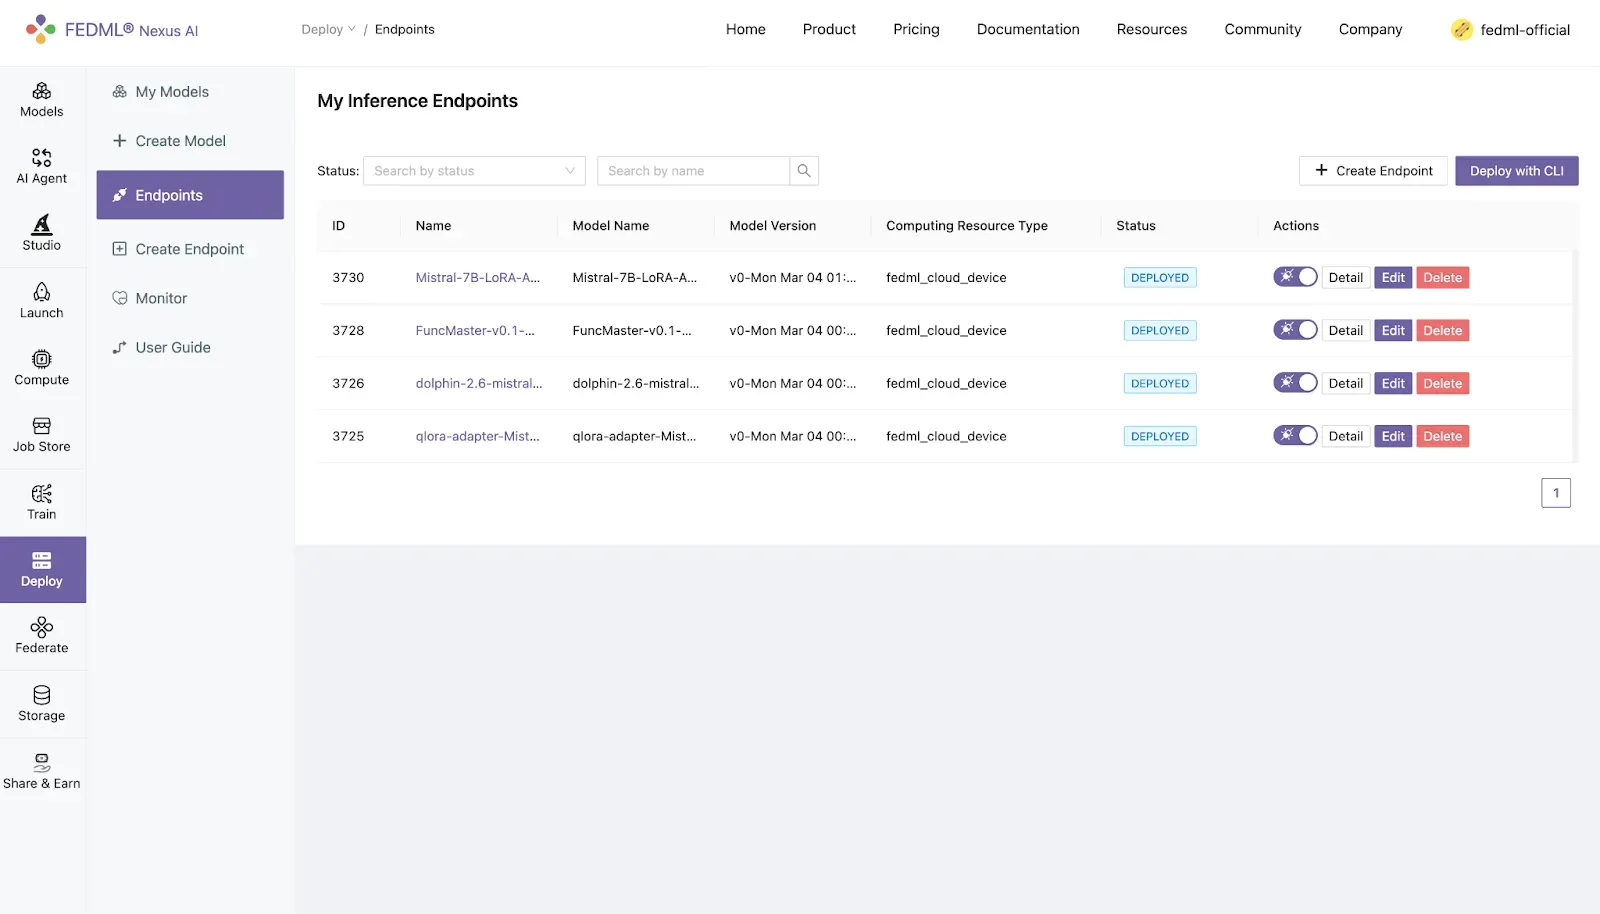Click fedml_cloud_device cell for endpoint 3726
1600x914 pixels.
pos(946,384)
